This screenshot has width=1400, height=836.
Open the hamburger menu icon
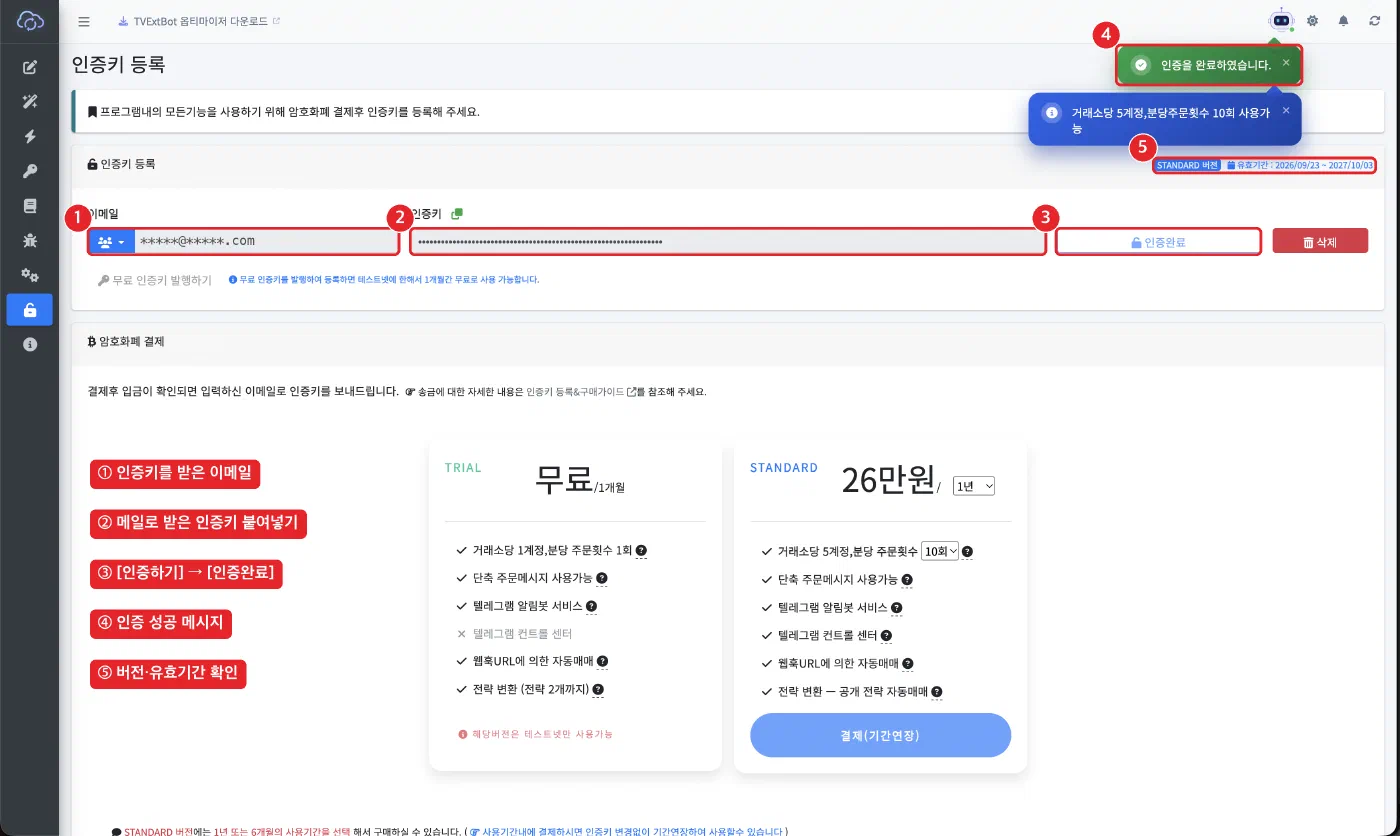84,21
